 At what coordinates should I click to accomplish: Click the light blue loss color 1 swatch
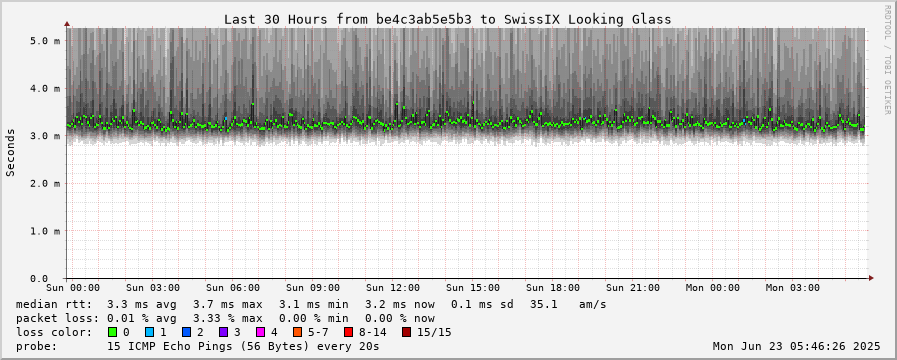[149, 333]
